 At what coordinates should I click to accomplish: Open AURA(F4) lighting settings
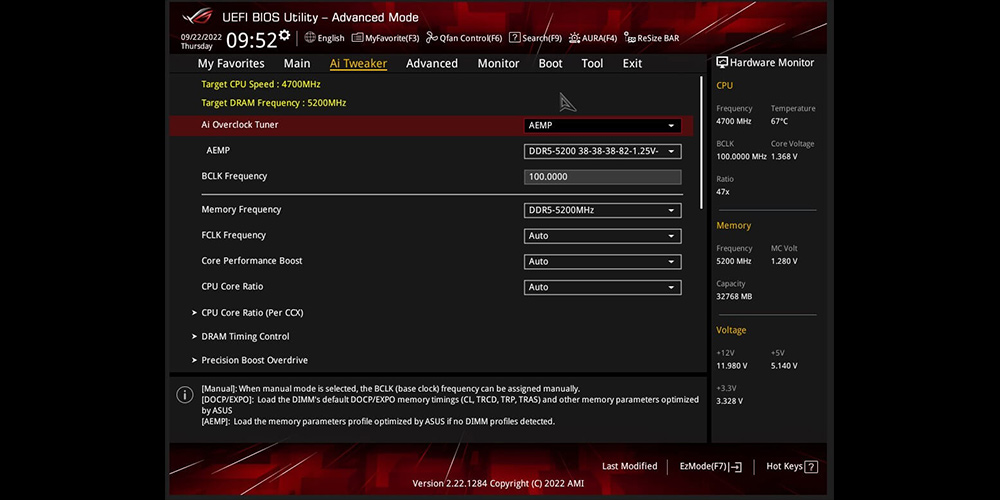[593, 38]
